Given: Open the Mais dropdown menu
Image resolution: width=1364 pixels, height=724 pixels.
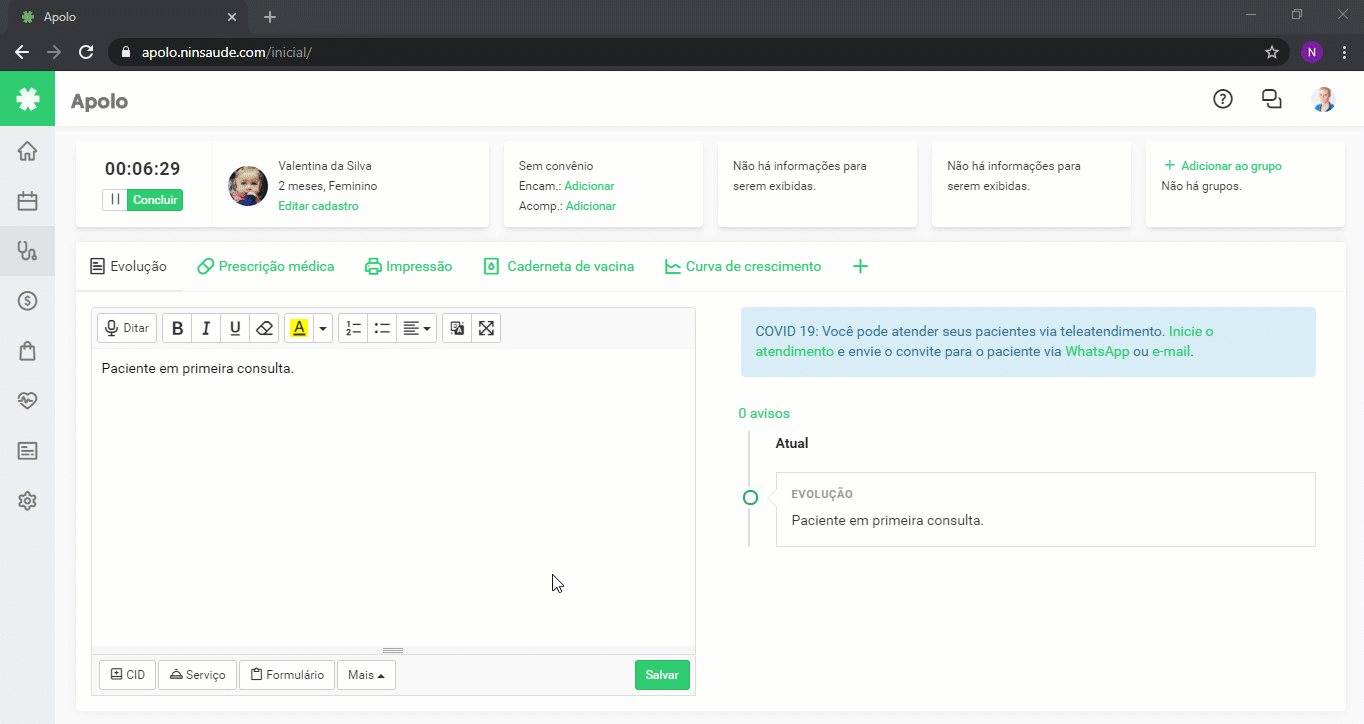Looking at the screenshot, I should click(366, 675).
